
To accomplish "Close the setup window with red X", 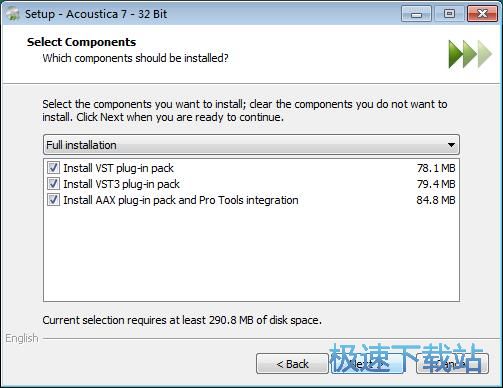I will pyautogui.click(x=482, y=14).
